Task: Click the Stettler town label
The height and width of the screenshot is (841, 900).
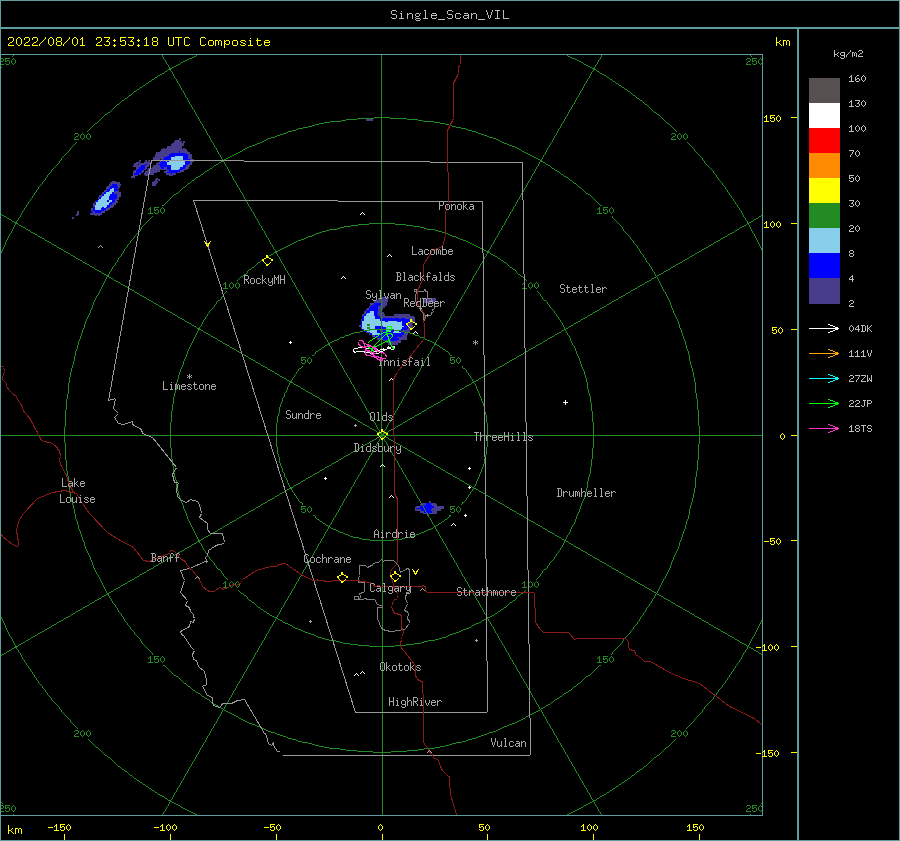Action: (x=583, y=289)
